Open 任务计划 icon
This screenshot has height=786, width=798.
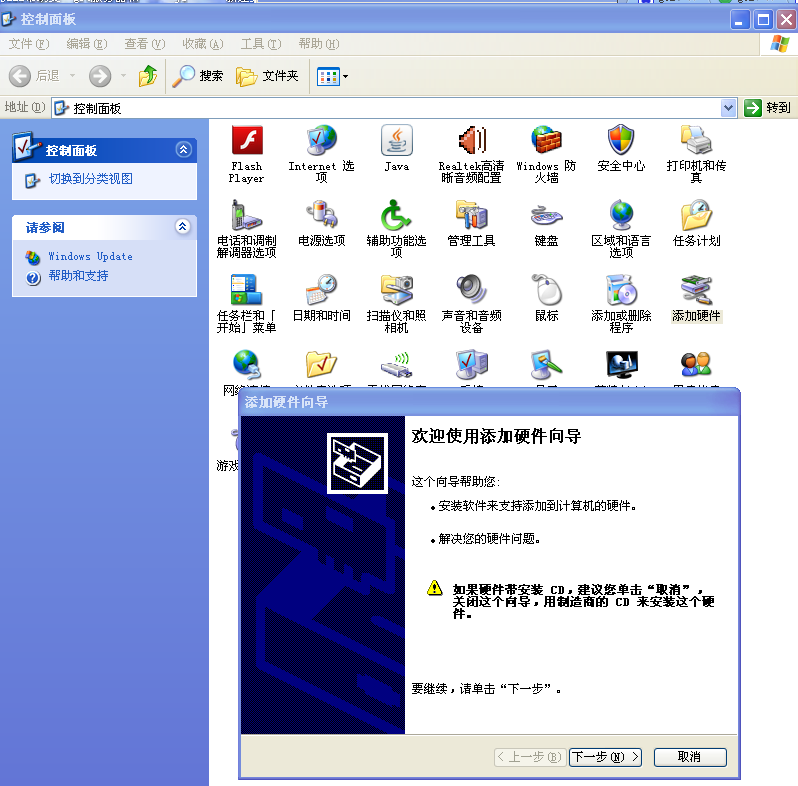(x=696, y=215)
